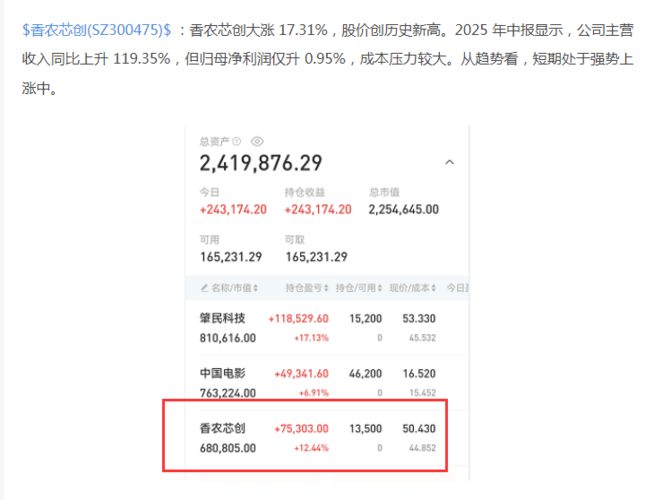Viewport: 645px width, 500px height.
Task: Click the 今日 label in account summary
Action: pos(209,192)
